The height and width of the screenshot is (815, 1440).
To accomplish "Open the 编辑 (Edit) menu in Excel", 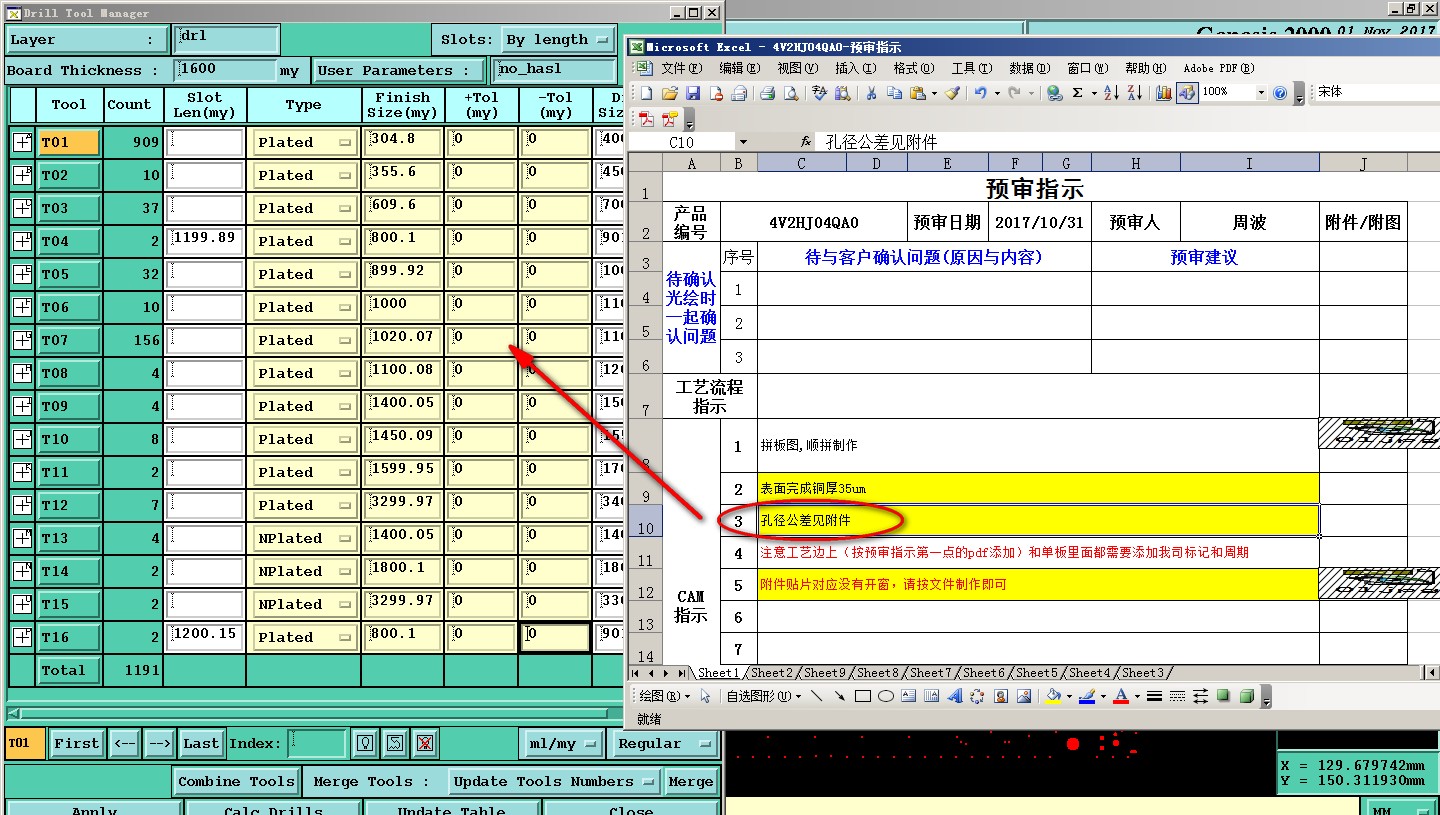I will pos(740,68).
